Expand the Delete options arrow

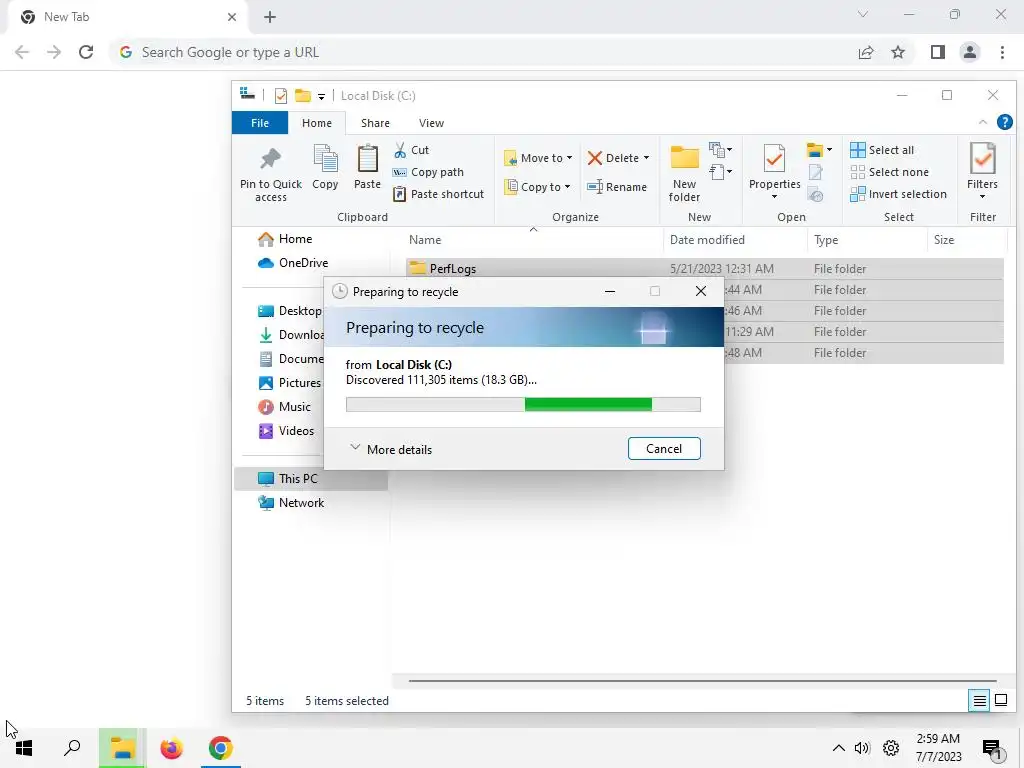pyautogui.click(x=646, y=158)
